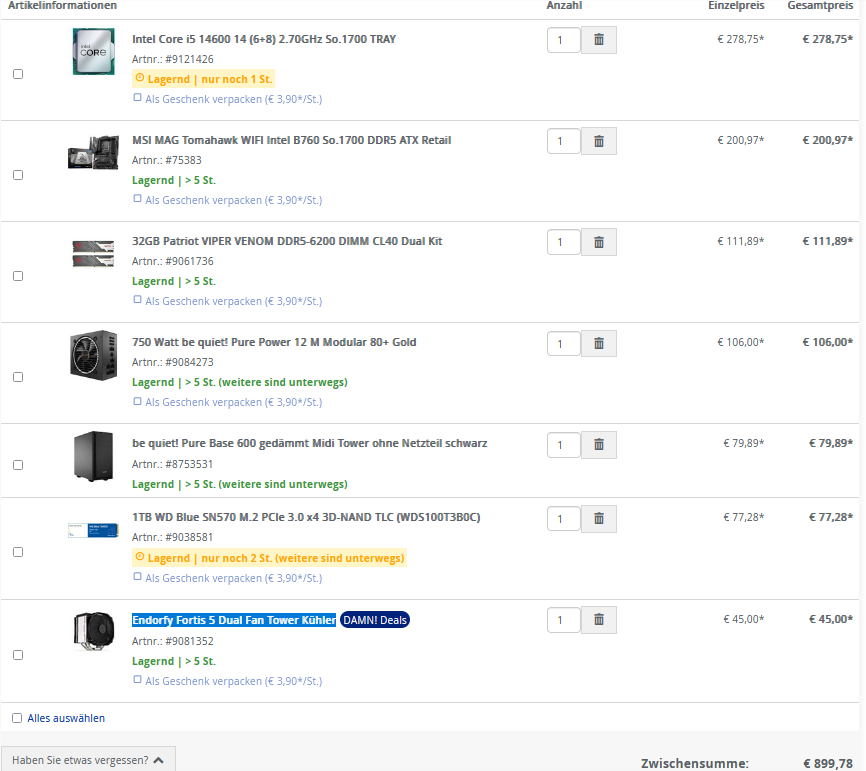The height and width of the screenshot is (771, 866).
Task: Open MSI MAG Tomahawk motherboard thumbnail
Action: [93, 152]
